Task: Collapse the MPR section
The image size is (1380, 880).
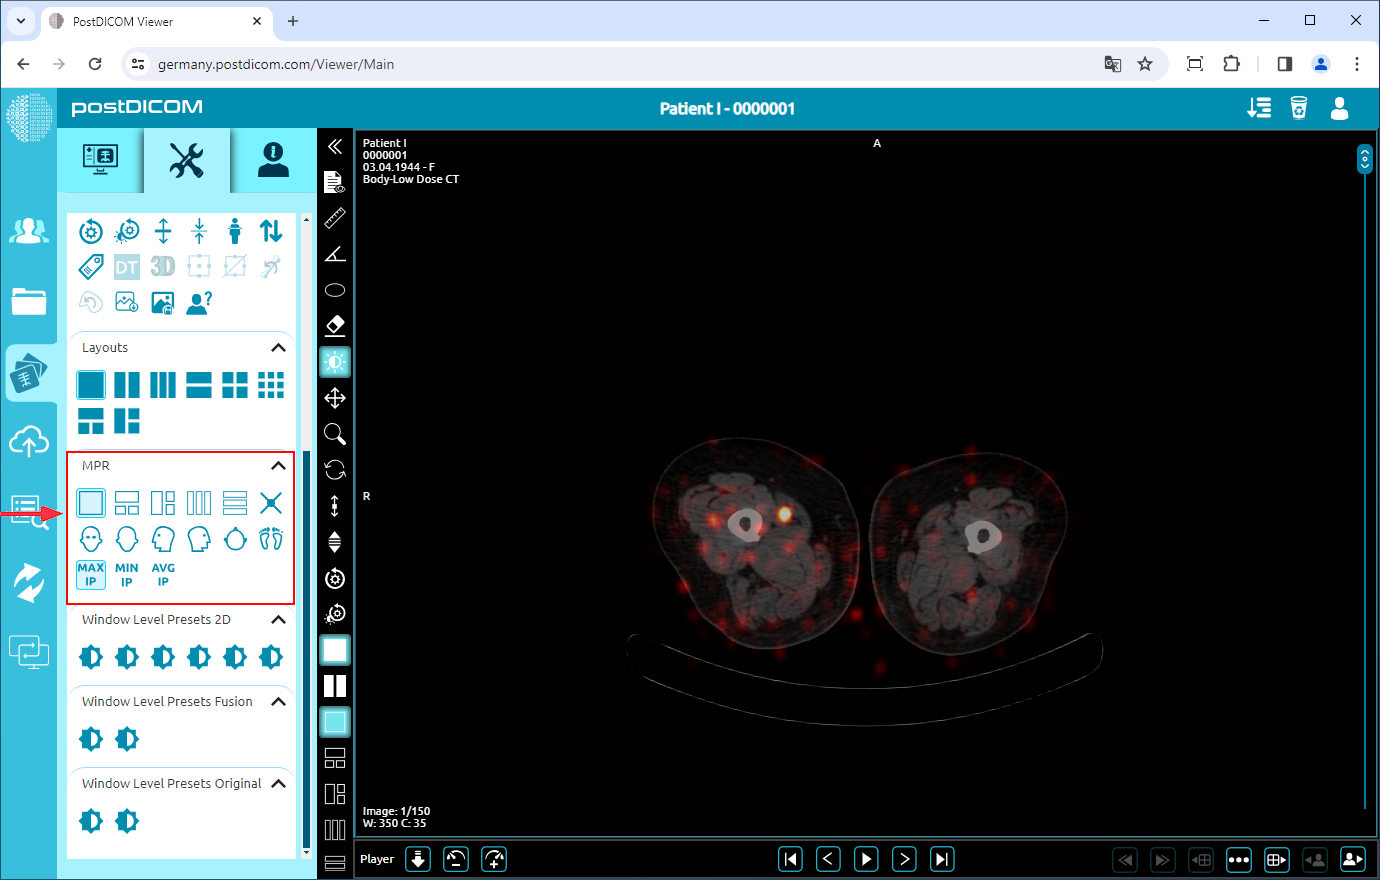Action: point(278,465)
